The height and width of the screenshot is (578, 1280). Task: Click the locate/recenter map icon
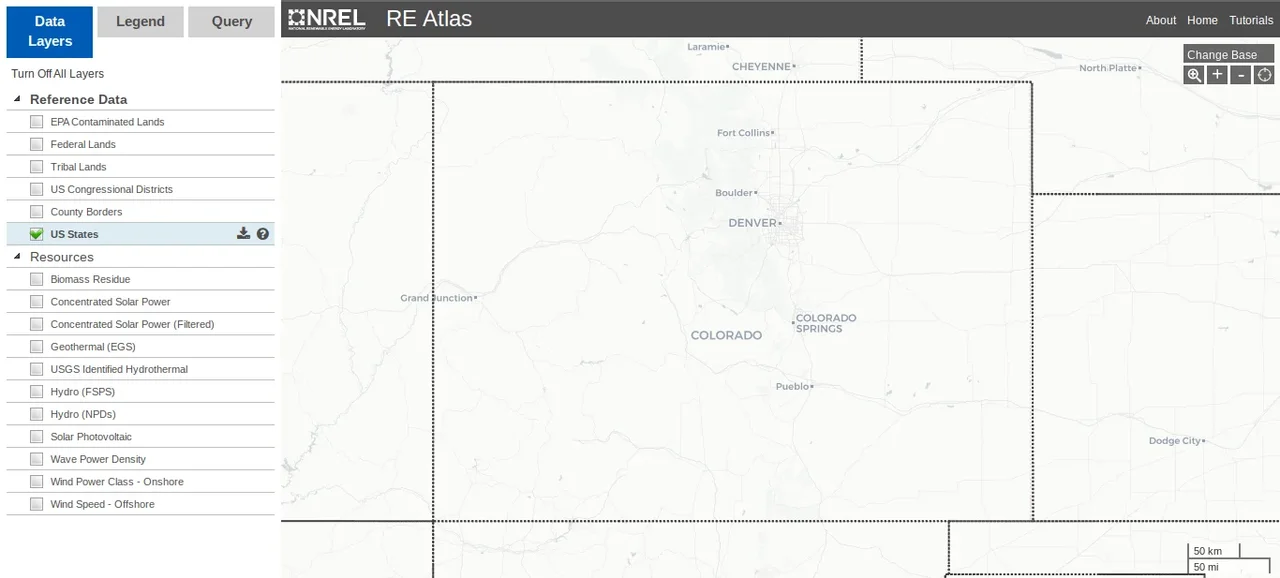1264,75
